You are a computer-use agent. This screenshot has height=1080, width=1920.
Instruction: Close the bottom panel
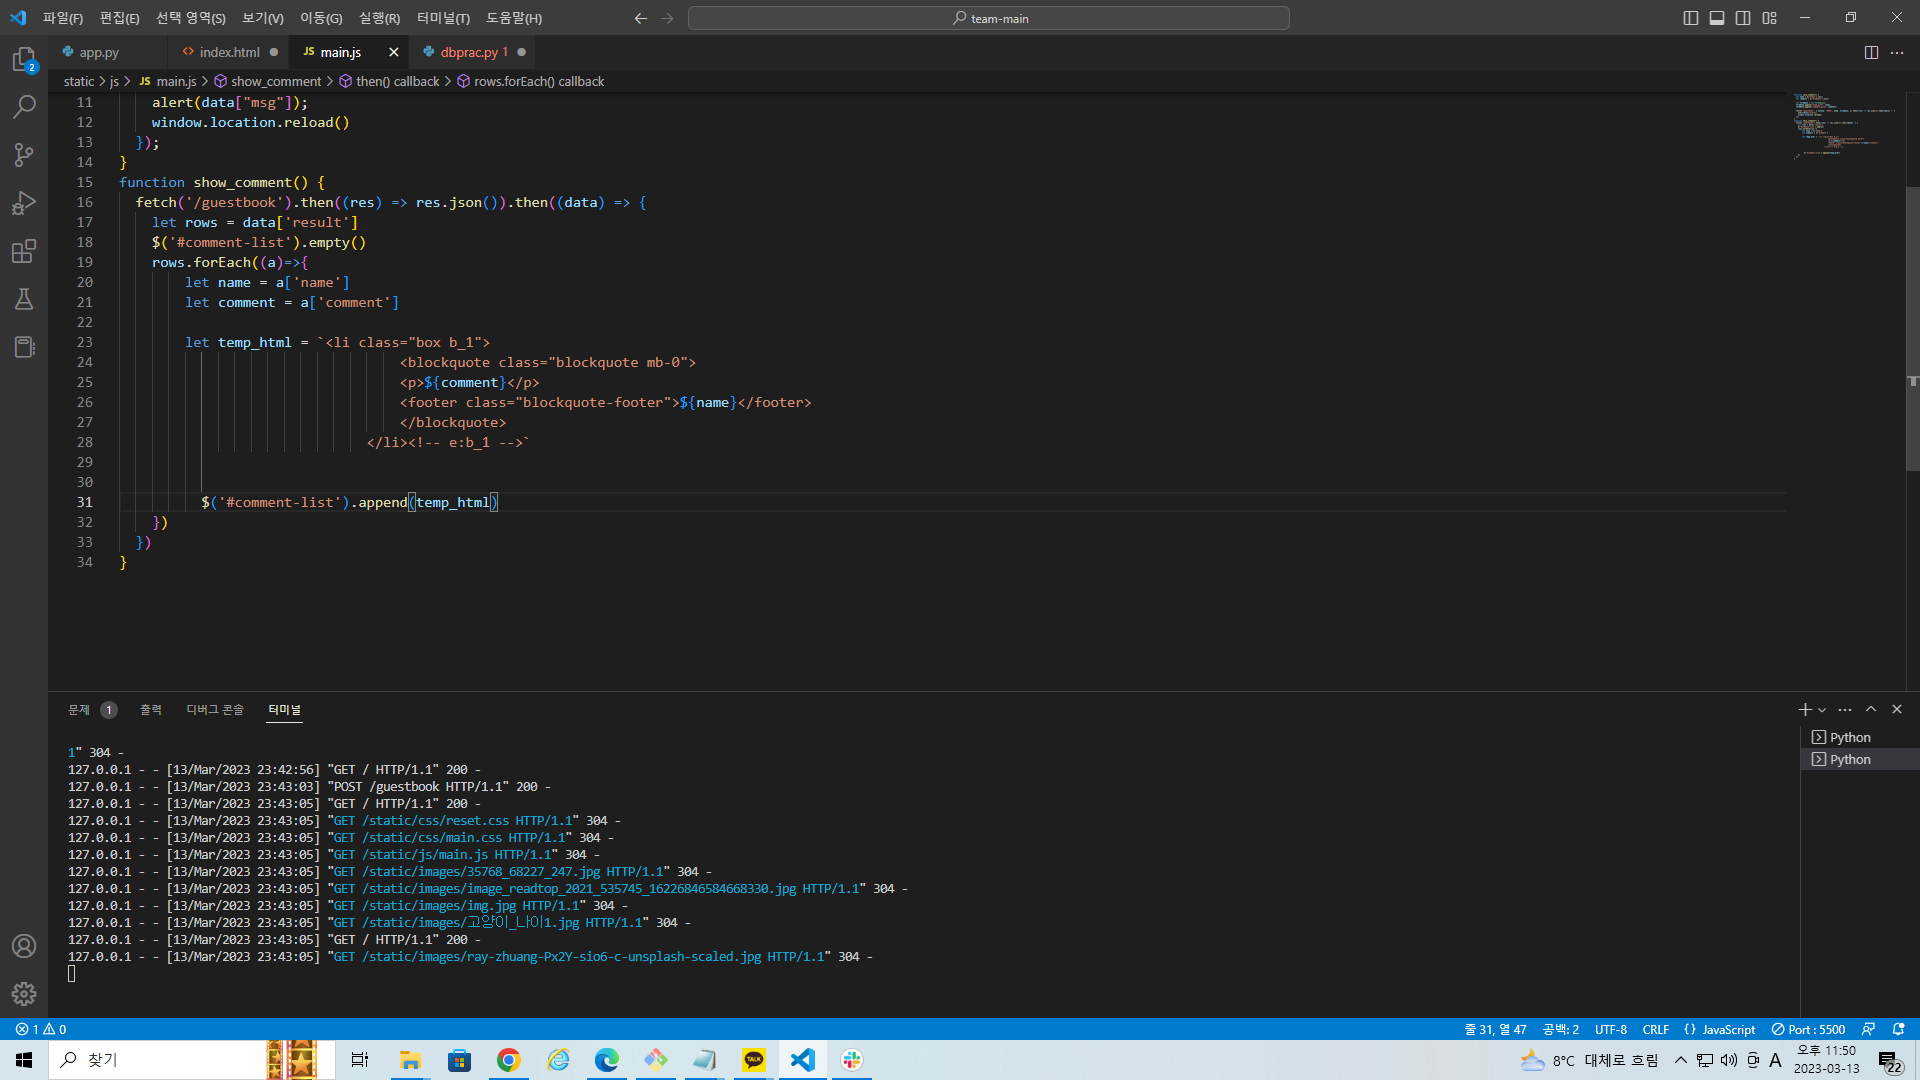[x=1897, y=710]
